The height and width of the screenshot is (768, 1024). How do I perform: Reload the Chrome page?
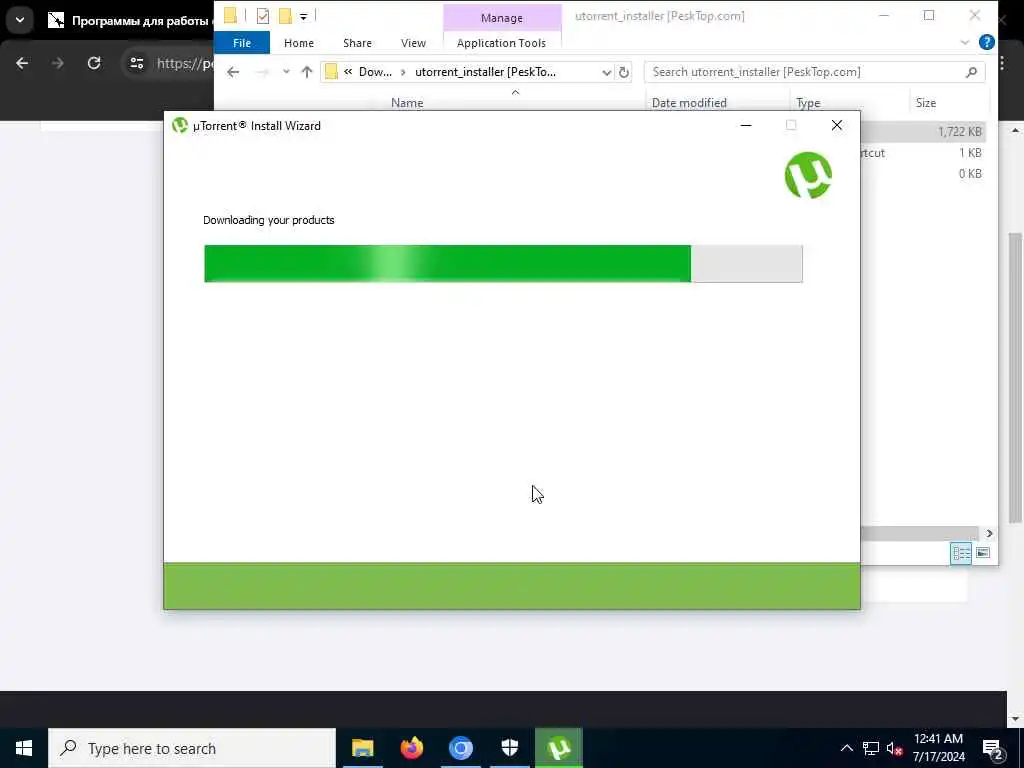(x=94, y=63)
